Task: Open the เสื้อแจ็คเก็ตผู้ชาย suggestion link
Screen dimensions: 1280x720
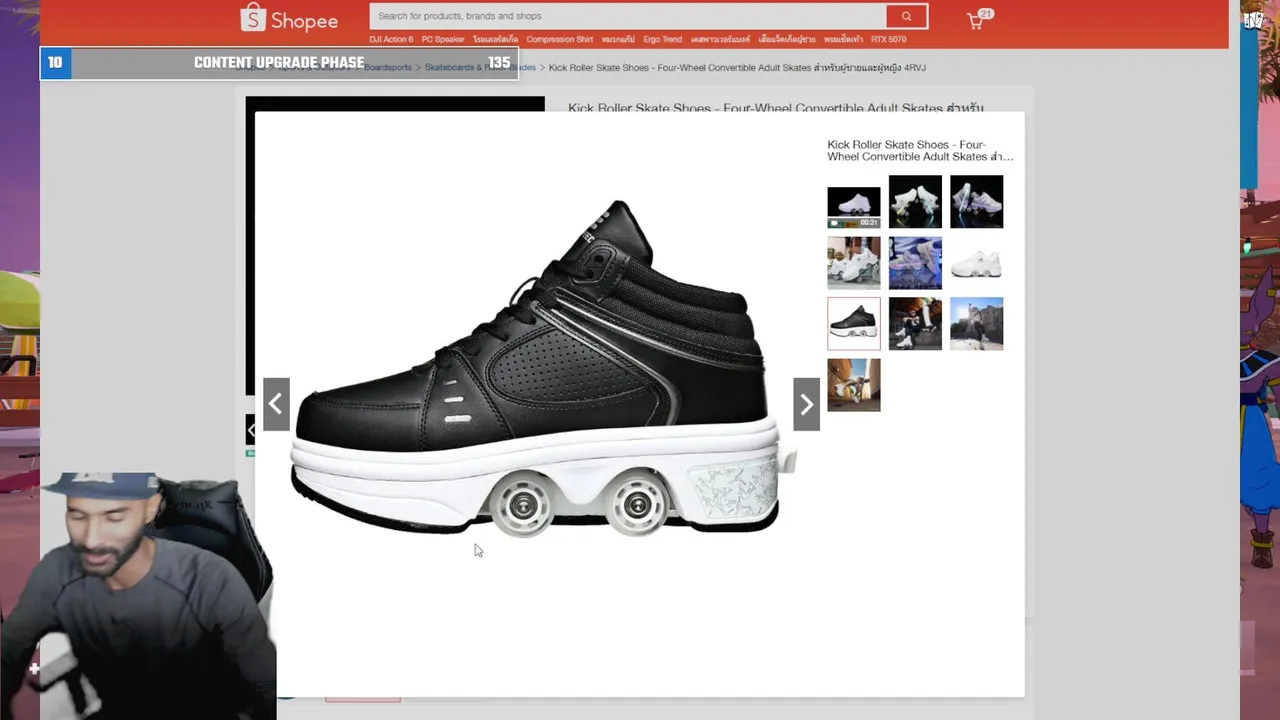Action: pos(787,40)
